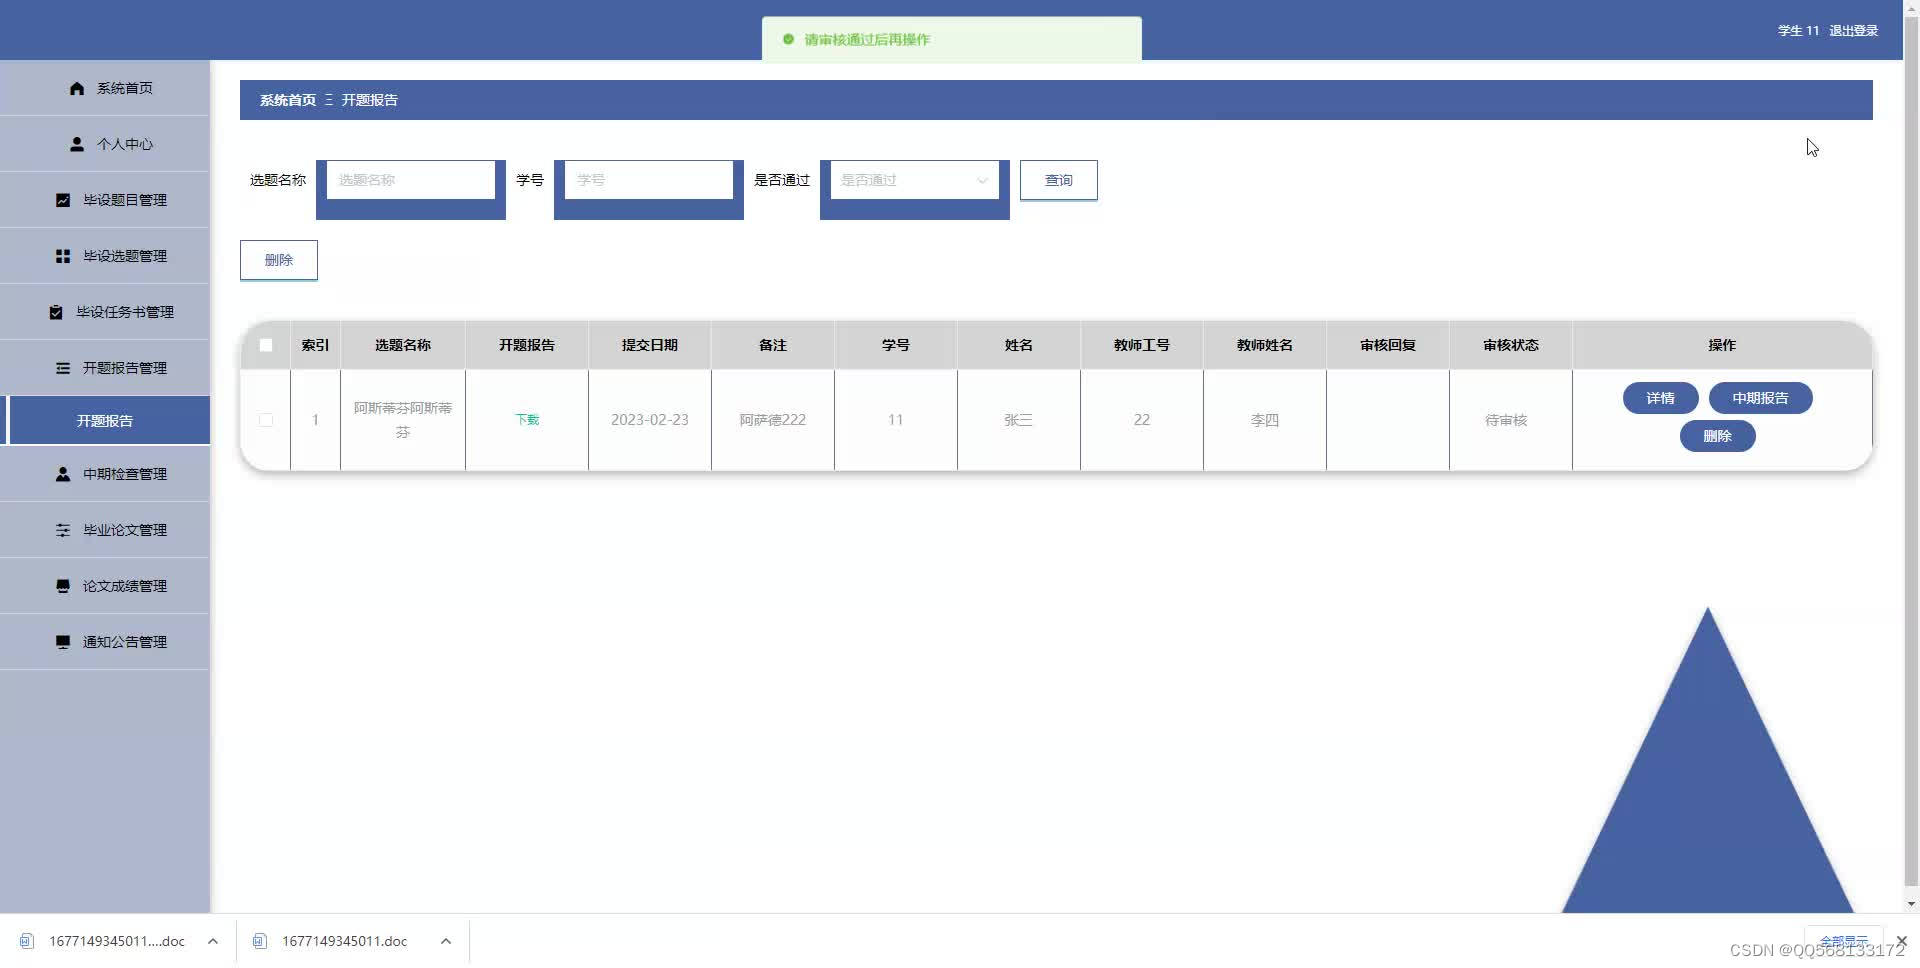Expand 论文成绩管理 menu
1920x968 pixels.
click(105, 586)
